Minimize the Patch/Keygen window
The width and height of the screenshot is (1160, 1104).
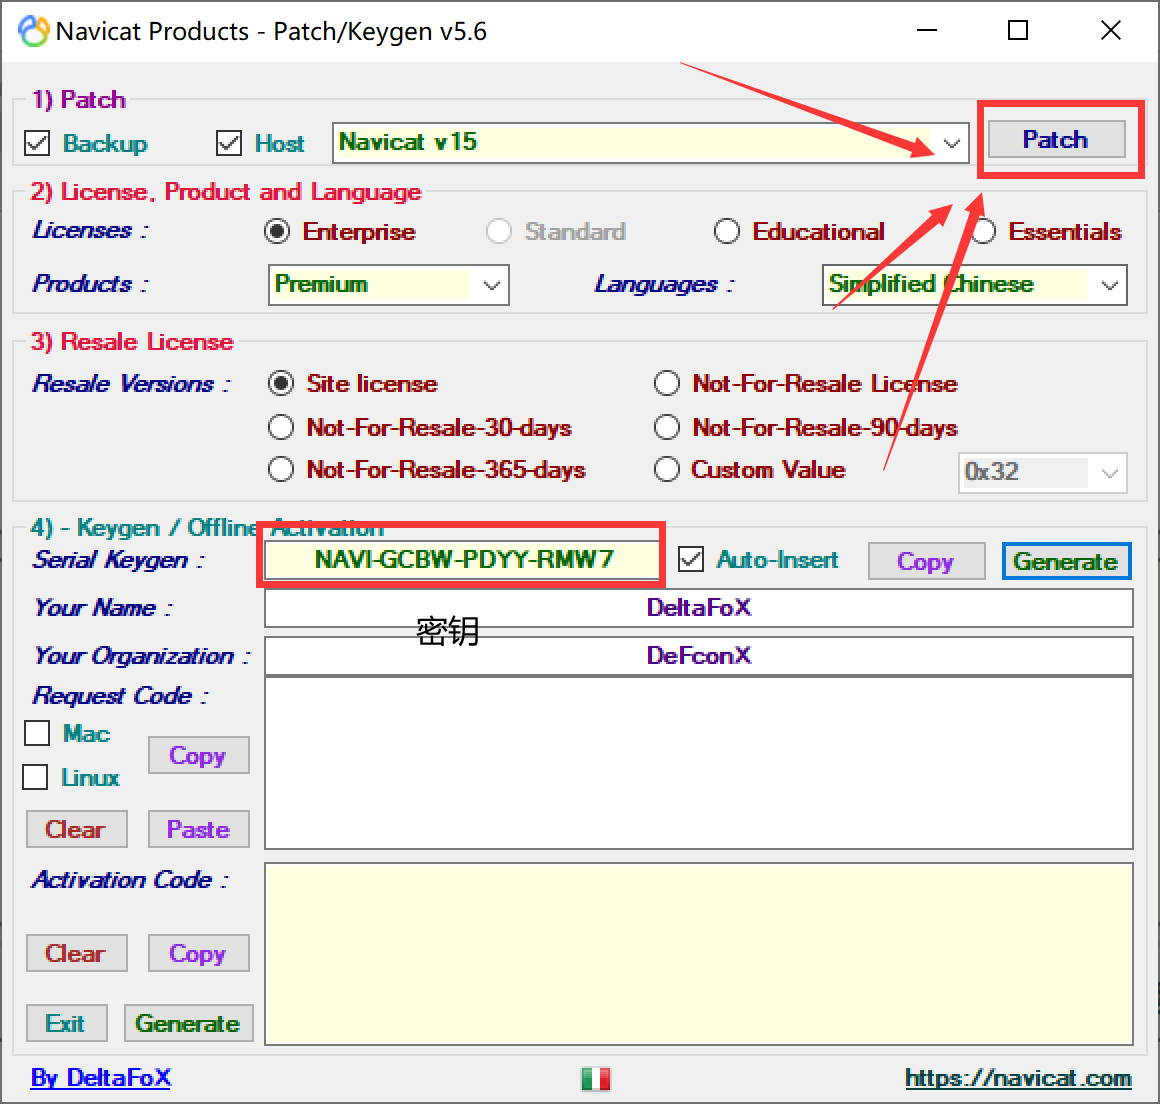(x=927, y=30)
